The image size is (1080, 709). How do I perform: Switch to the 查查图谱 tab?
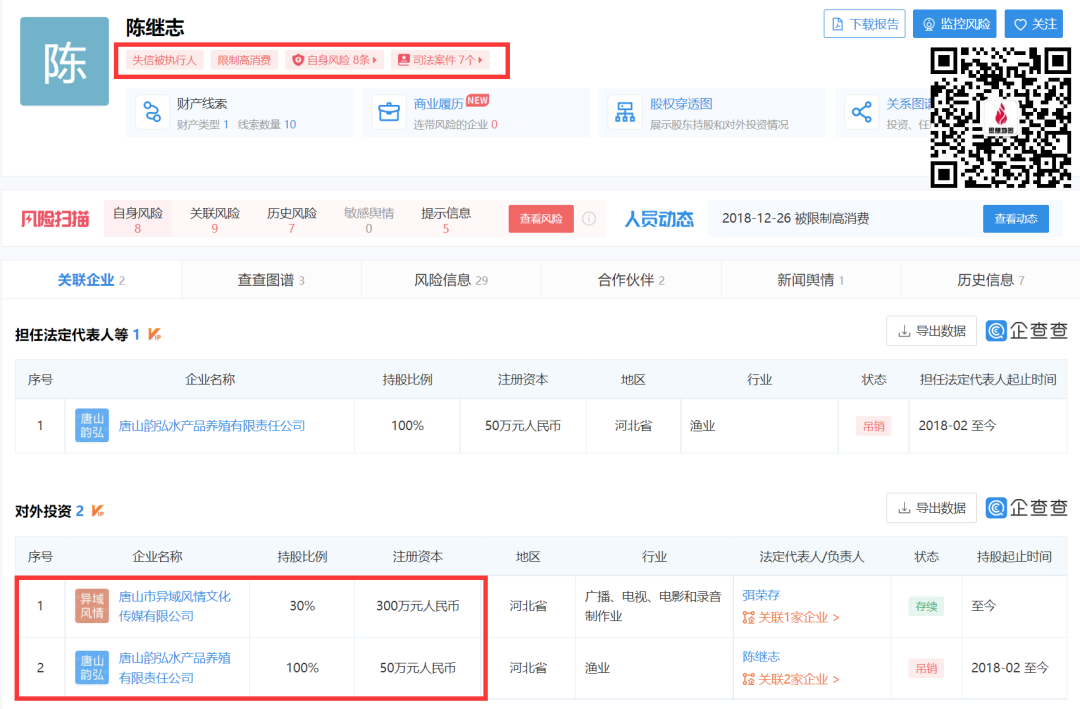pyautogui.click(x=271, y=280)
